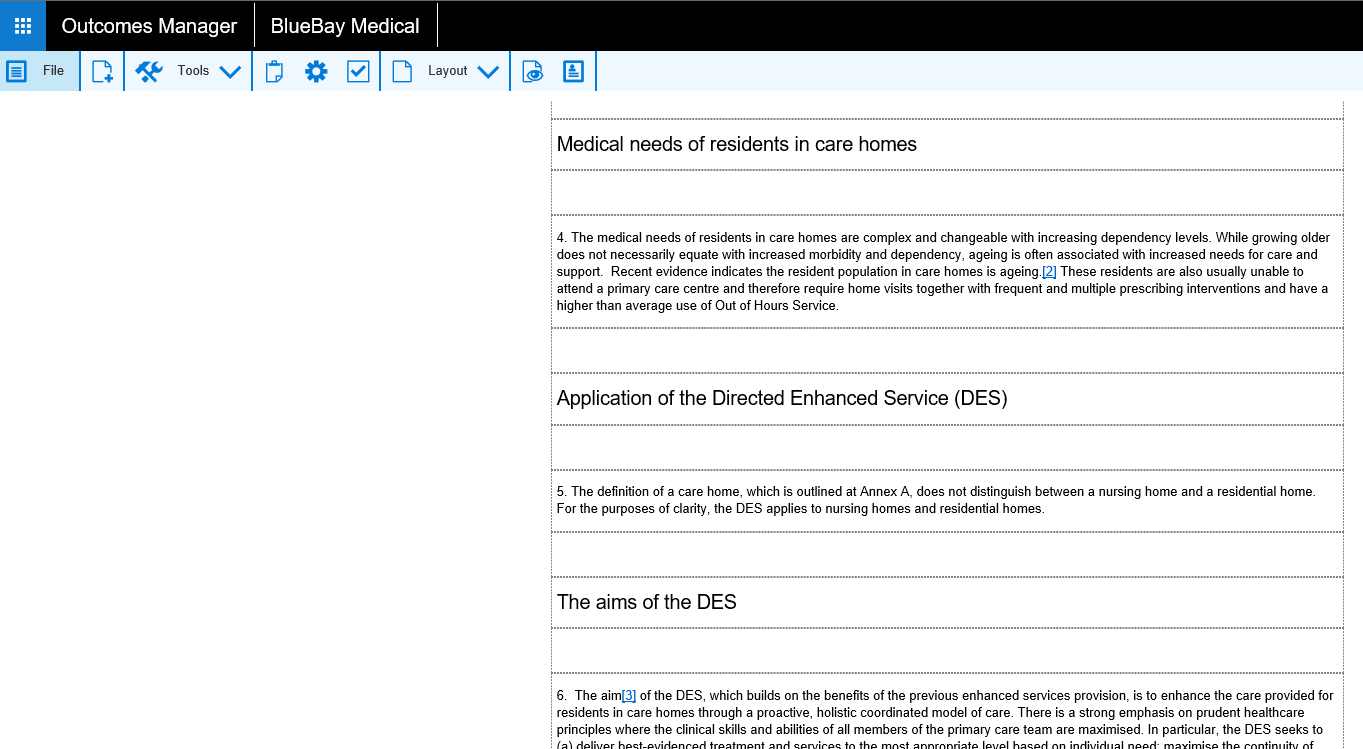Click the Outcomes Manager title
Image resolution: width=1363 pixels, height=749 pixels.
(x=150, y=26)
